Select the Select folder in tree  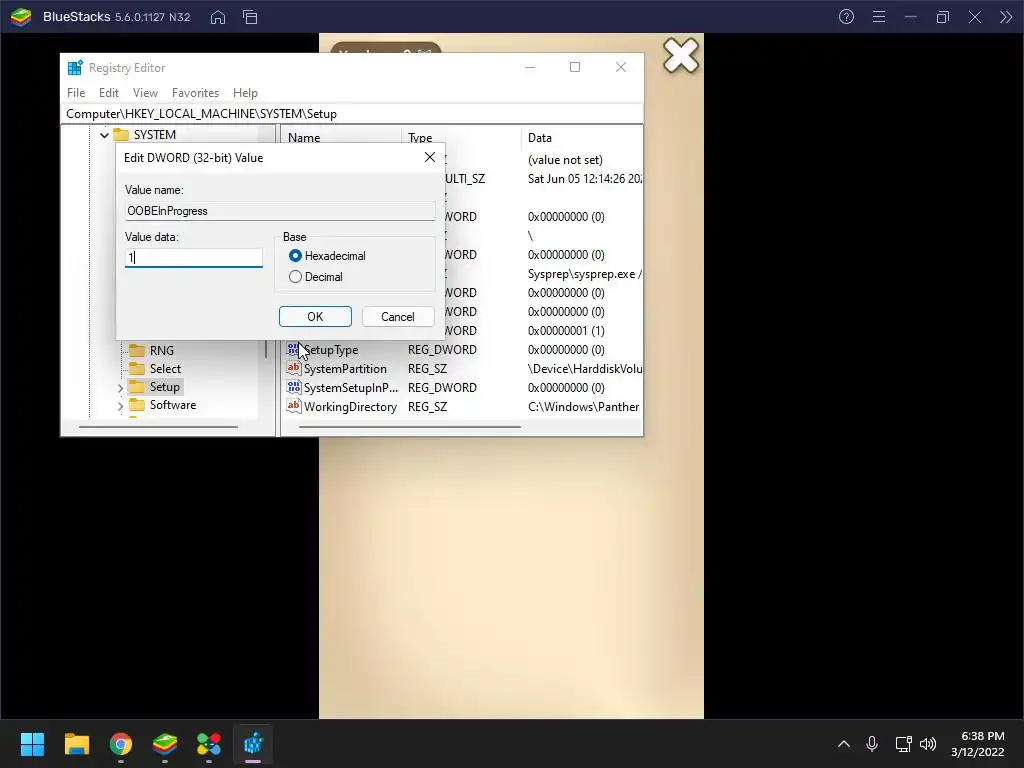[165, 369]
